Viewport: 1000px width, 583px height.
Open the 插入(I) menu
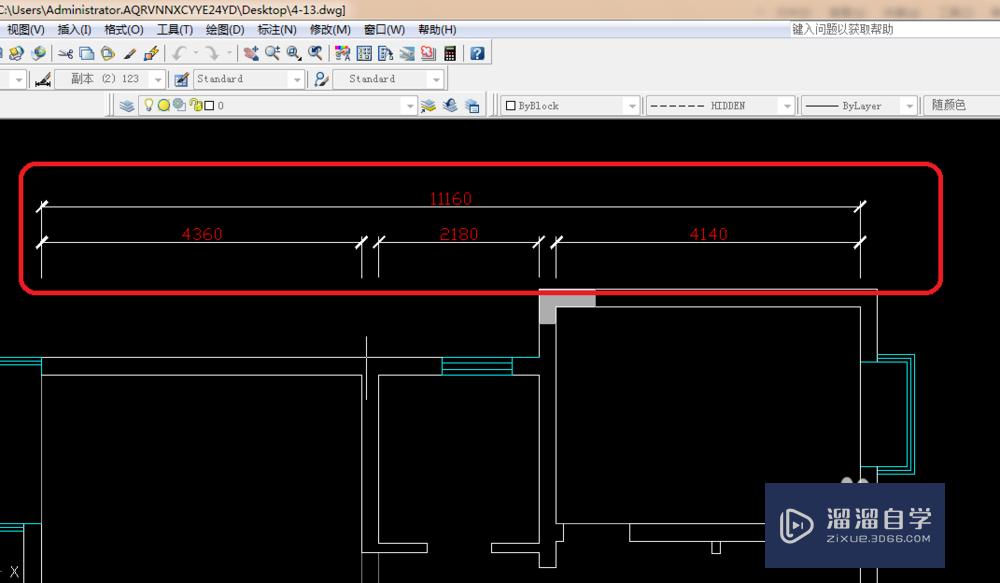[x=74, y=29]
